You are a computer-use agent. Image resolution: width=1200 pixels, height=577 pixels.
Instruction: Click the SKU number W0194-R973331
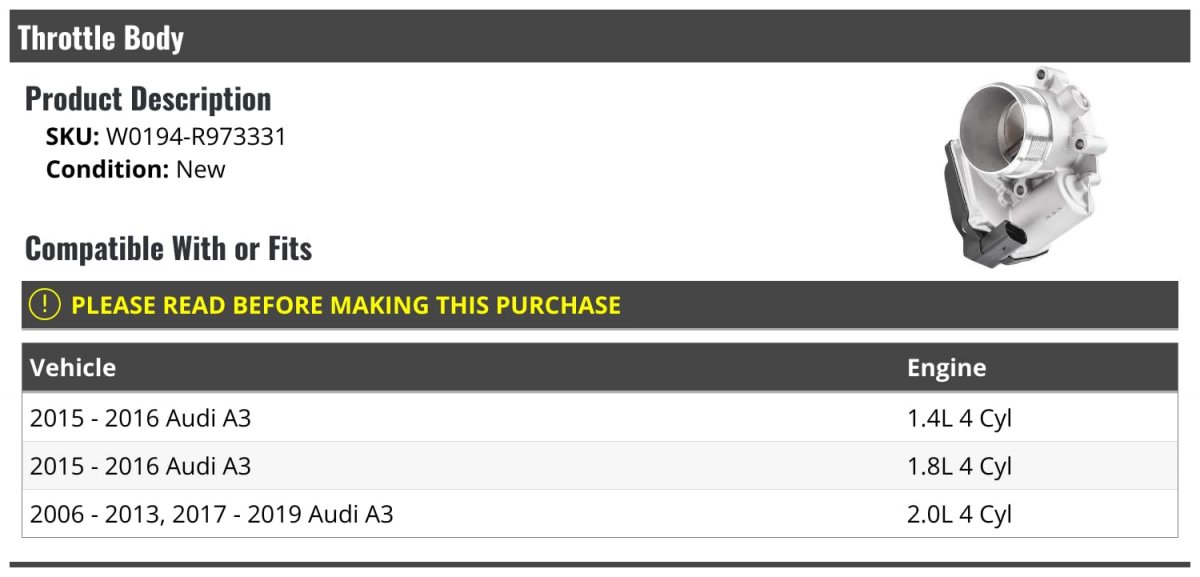coord(196,137)
